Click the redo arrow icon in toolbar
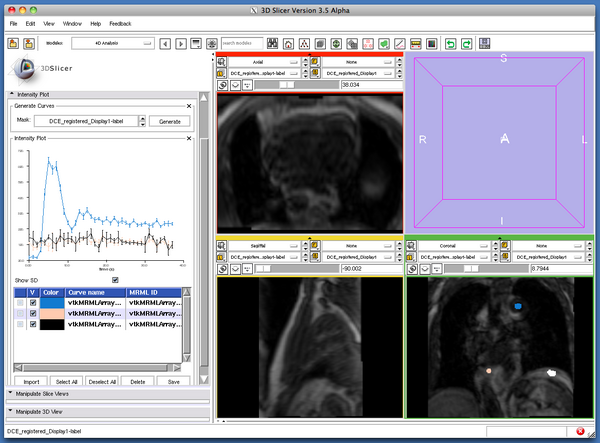Image resolution: width=600 pixels, height=443 pixels. point(467,44)
